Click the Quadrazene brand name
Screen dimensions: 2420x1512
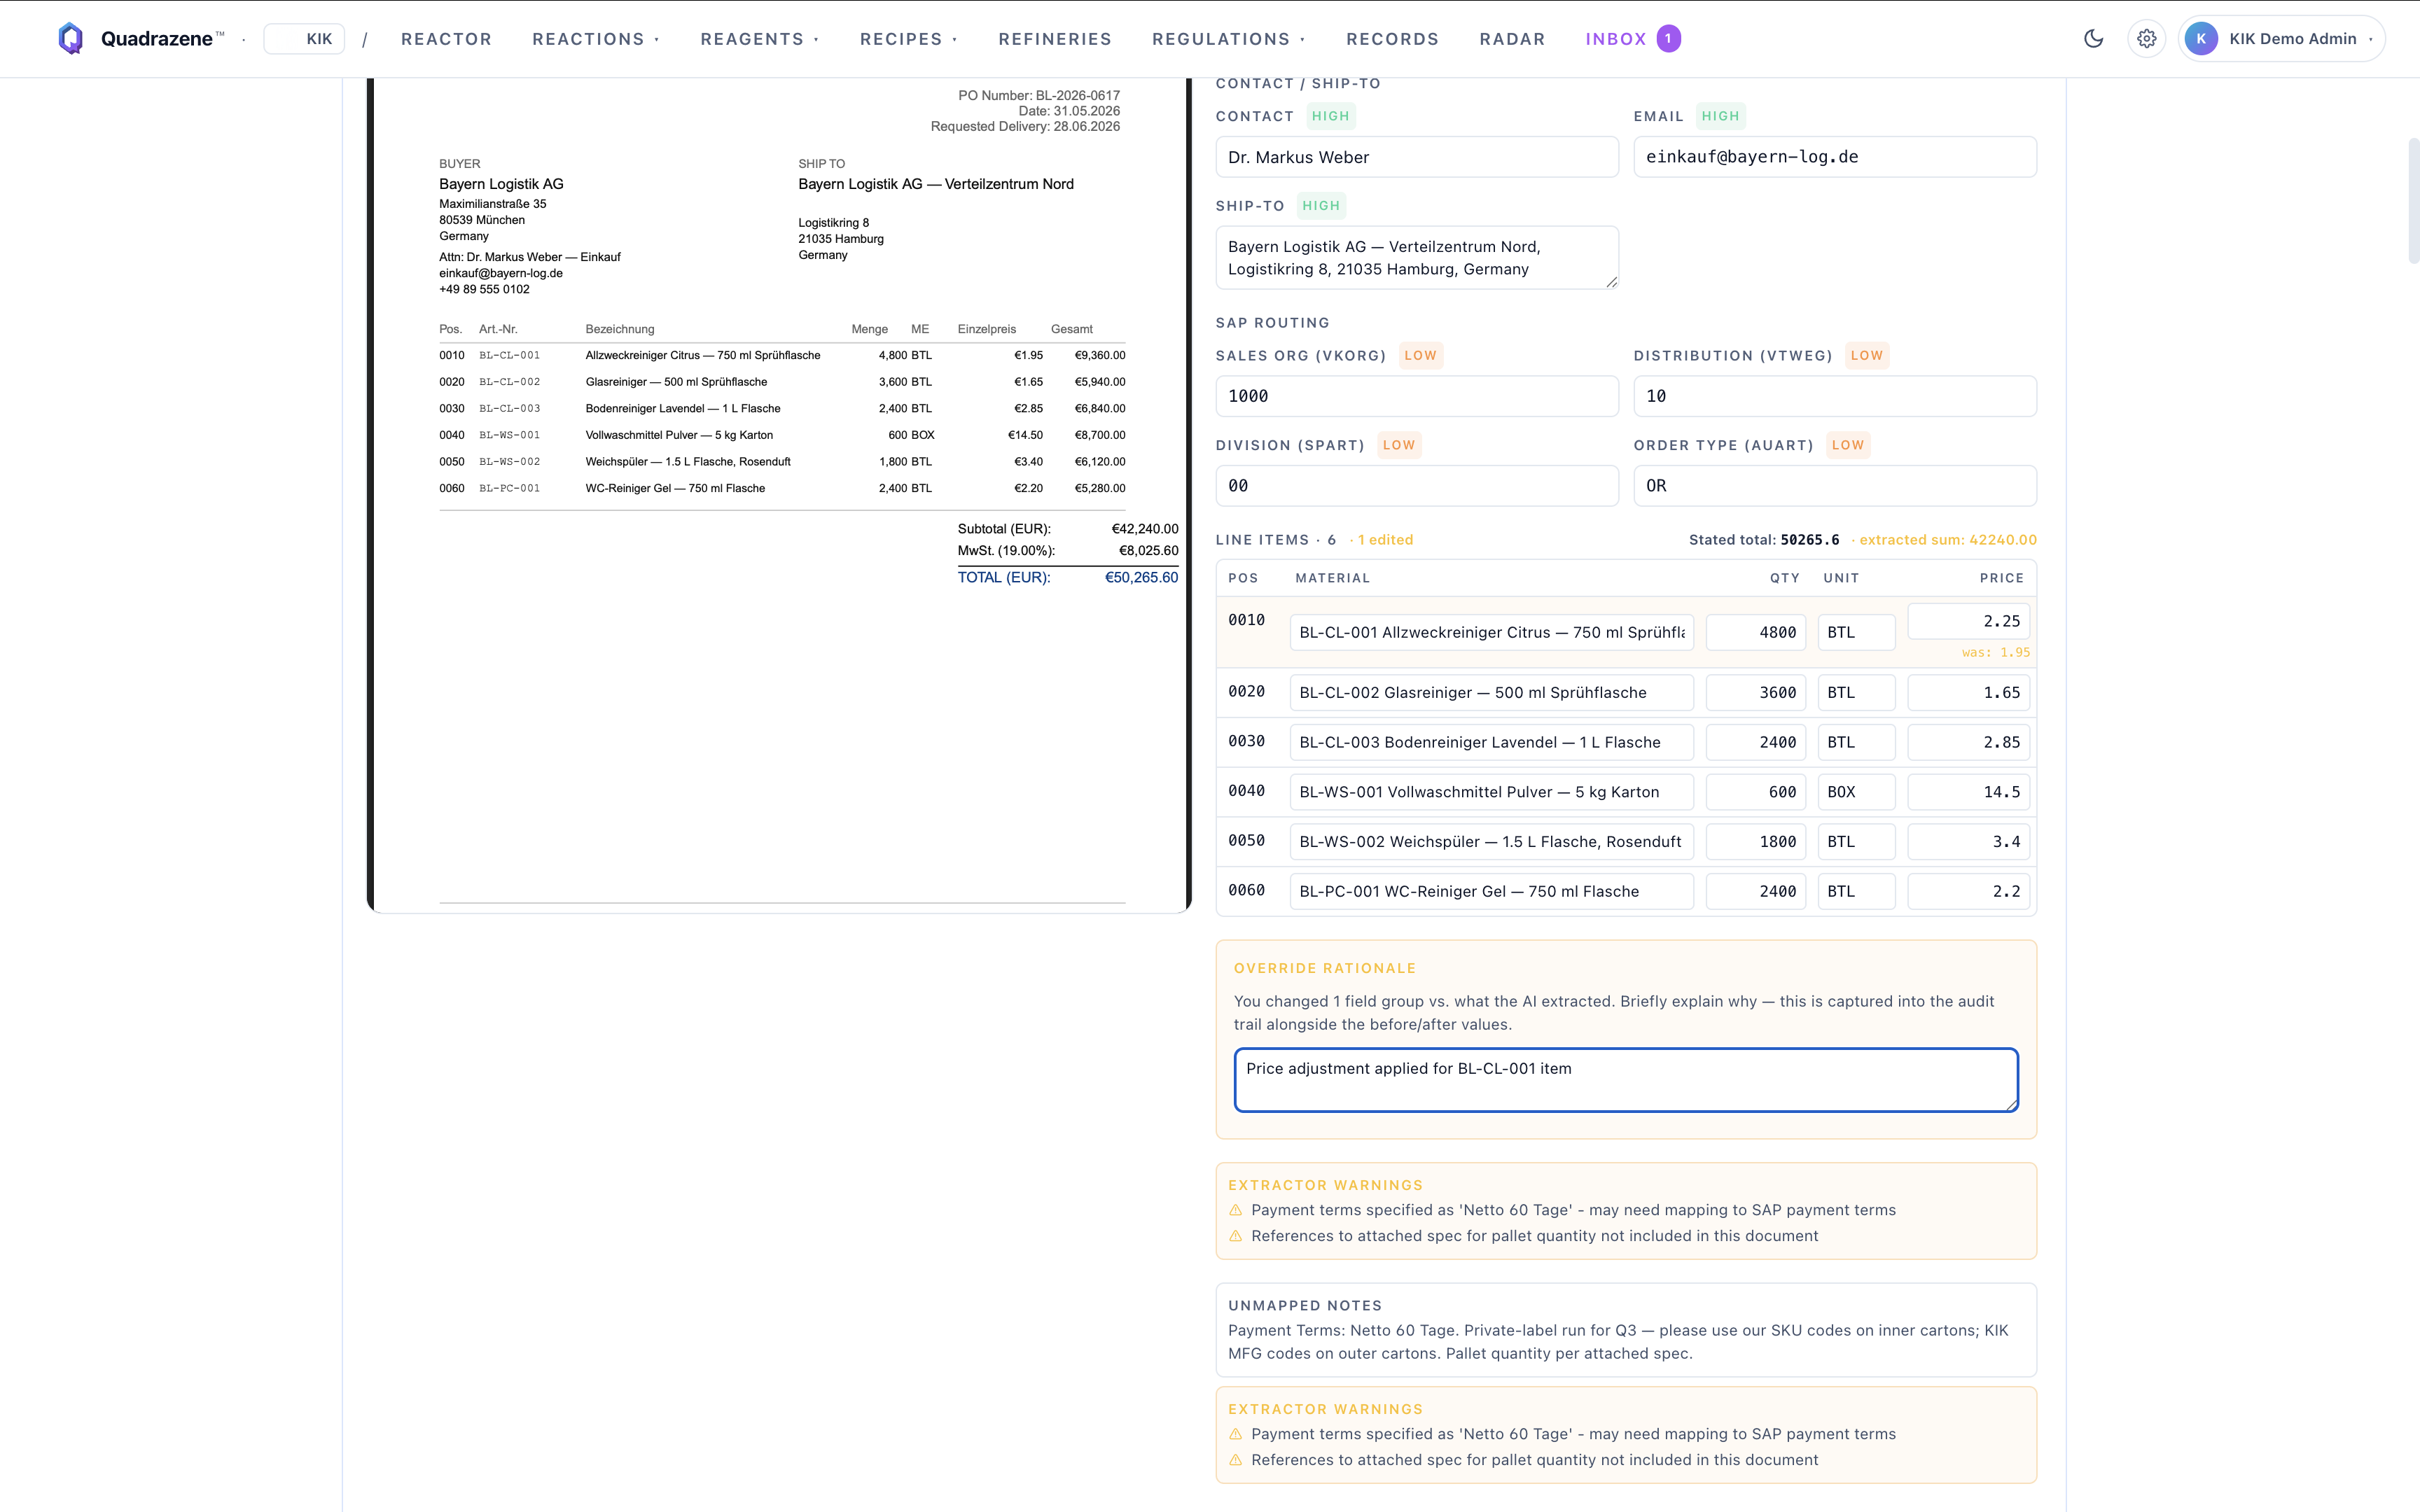(157, 39)
